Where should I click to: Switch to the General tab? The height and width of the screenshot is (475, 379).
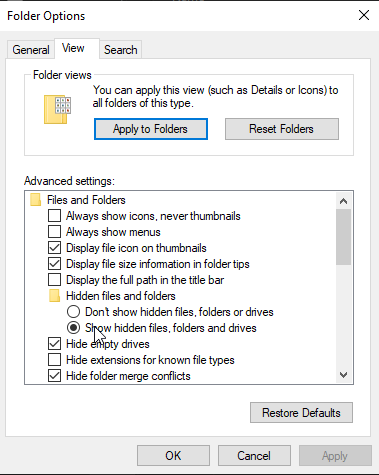coord(31,50)
